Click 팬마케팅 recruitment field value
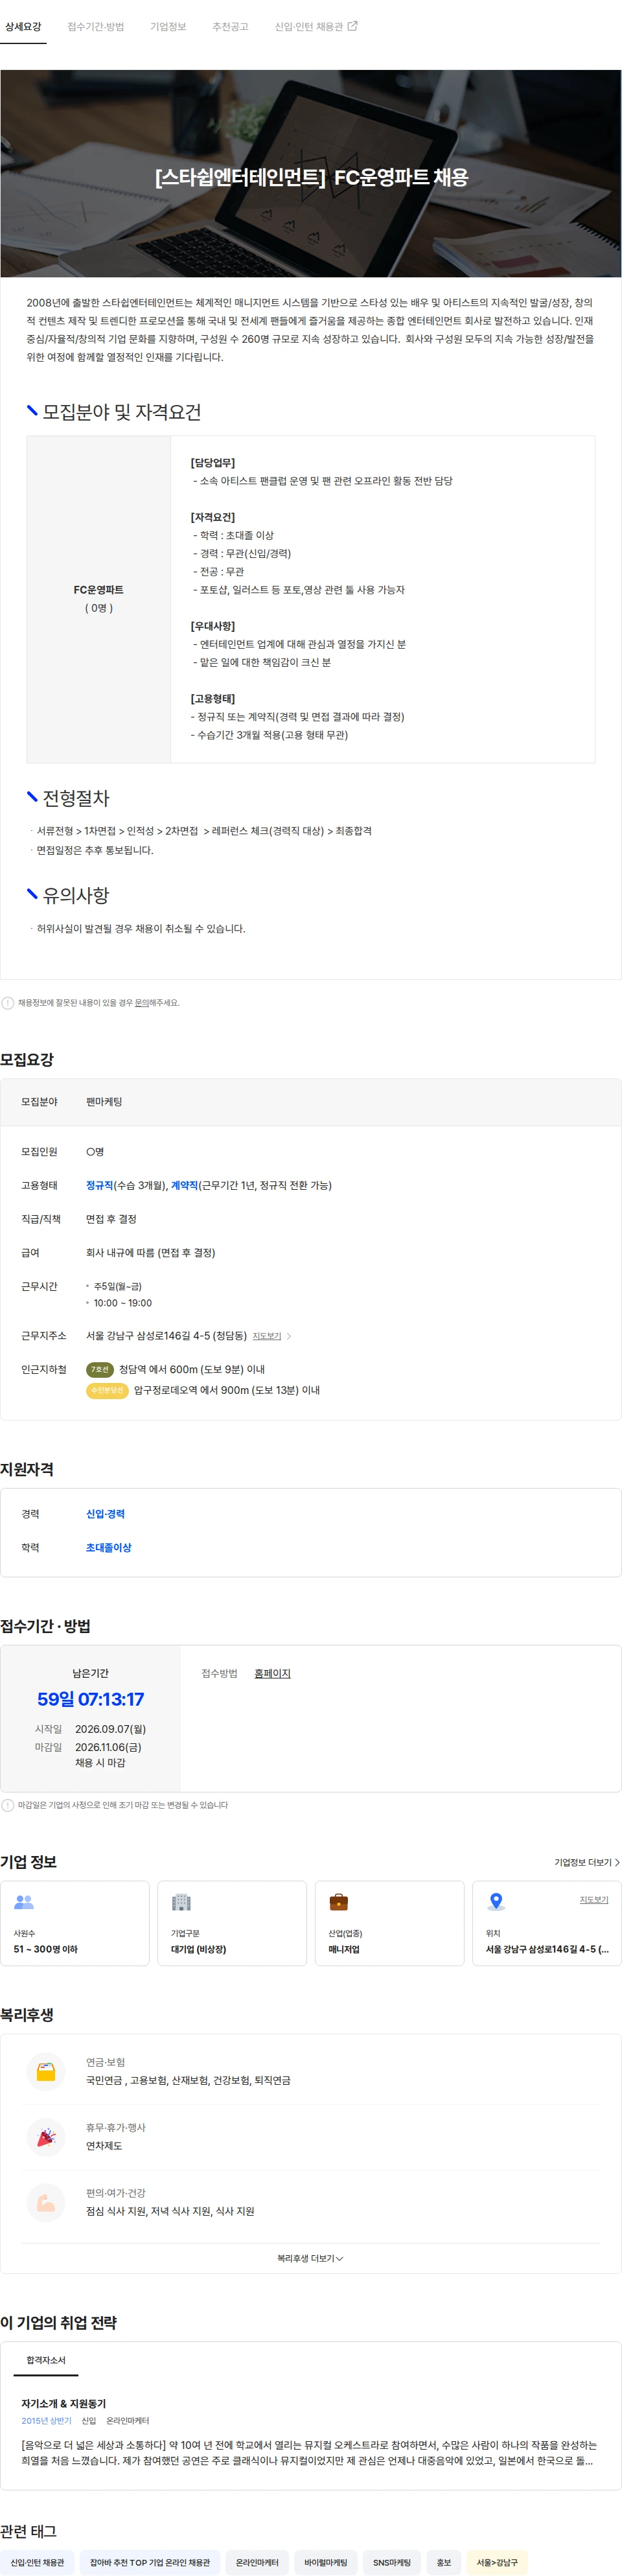 (104, 1101)
